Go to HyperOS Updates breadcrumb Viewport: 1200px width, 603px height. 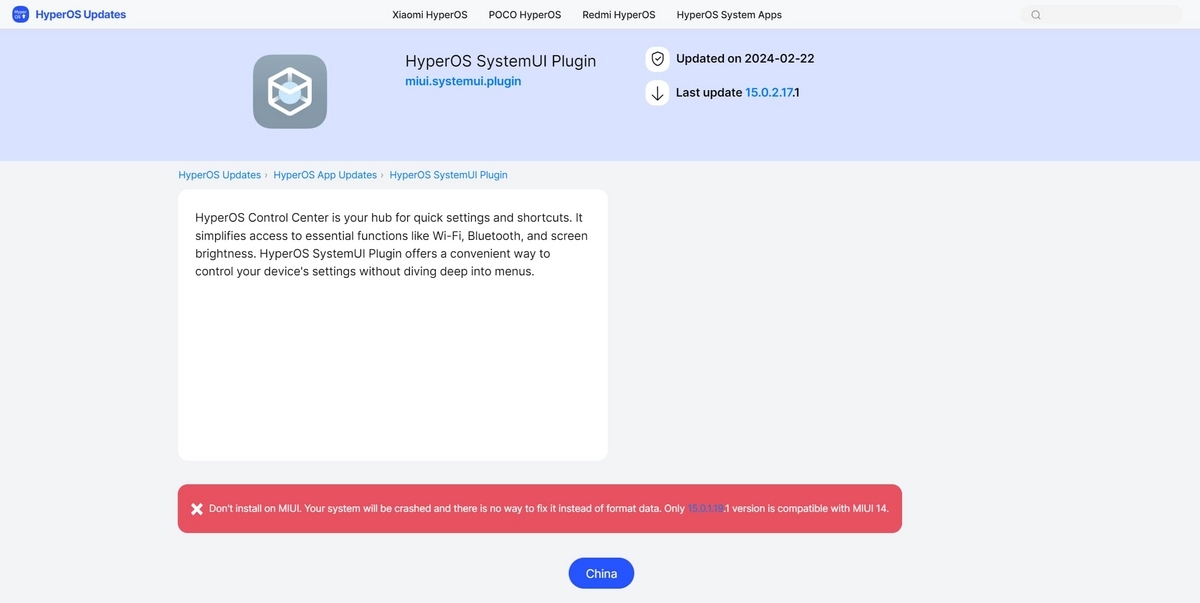point(220,175)
